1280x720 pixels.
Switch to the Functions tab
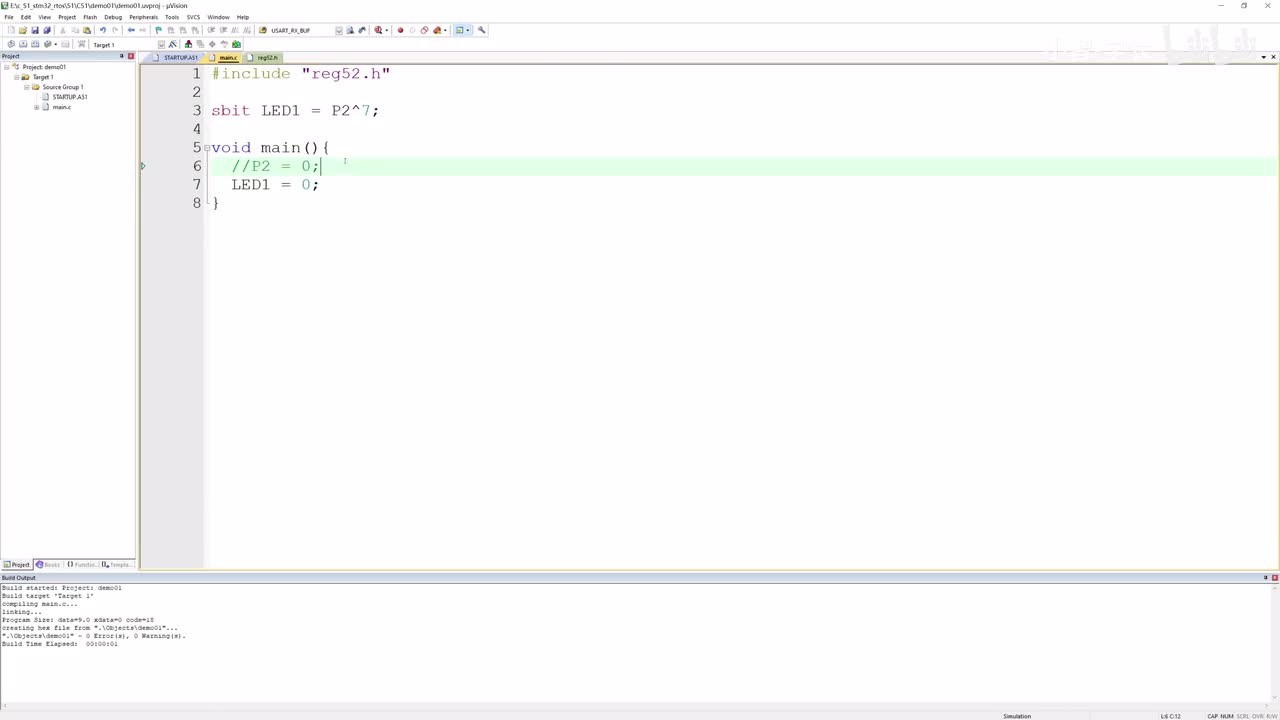(x=82, y=565)
